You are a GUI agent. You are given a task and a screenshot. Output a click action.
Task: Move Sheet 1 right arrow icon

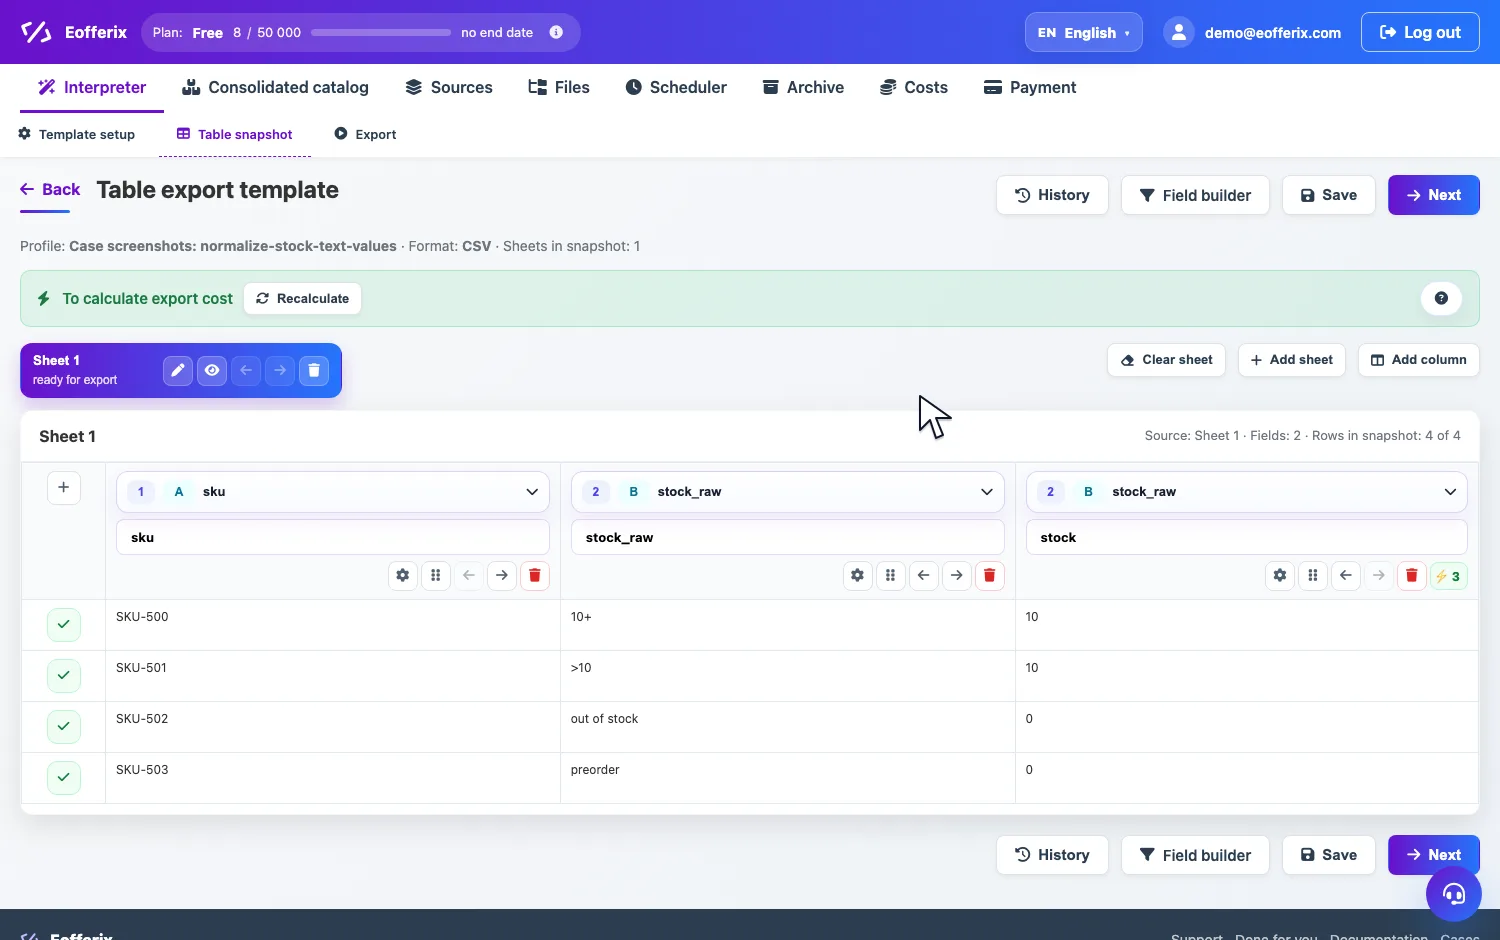(x=280, y=370)
